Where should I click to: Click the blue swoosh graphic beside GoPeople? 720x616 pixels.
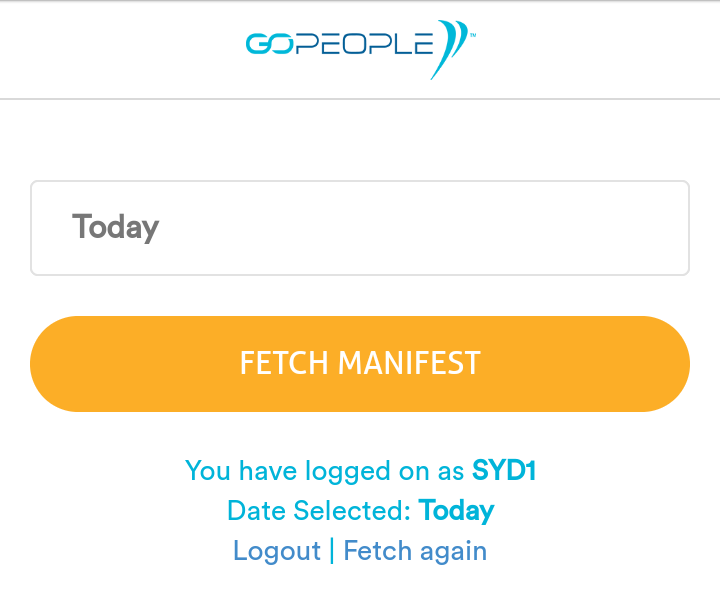tap(449, 49)
